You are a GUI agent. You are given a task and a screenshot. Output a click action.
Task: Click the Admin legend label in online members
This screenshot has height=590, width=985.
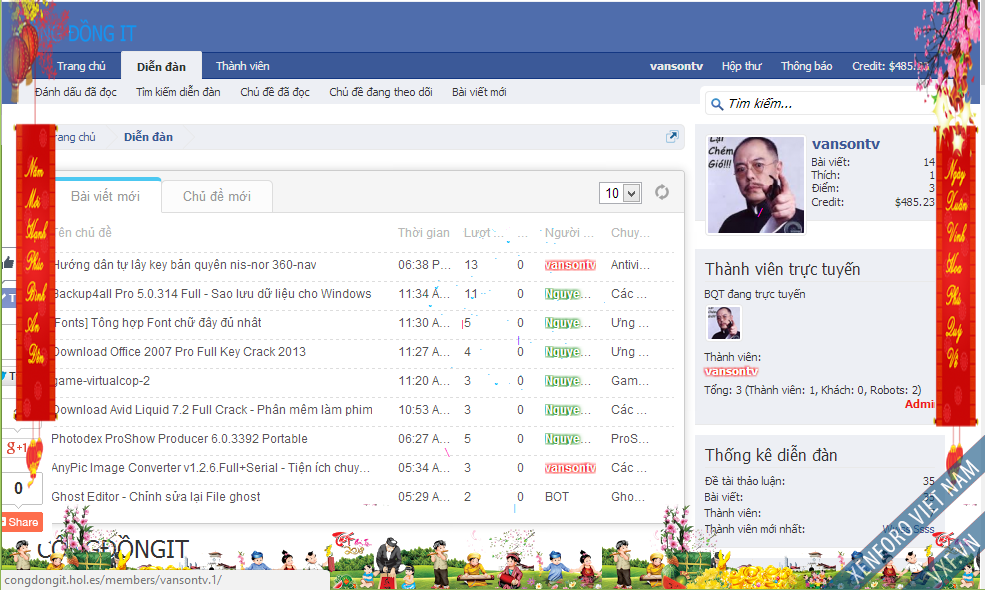click(x=919, y=404)
